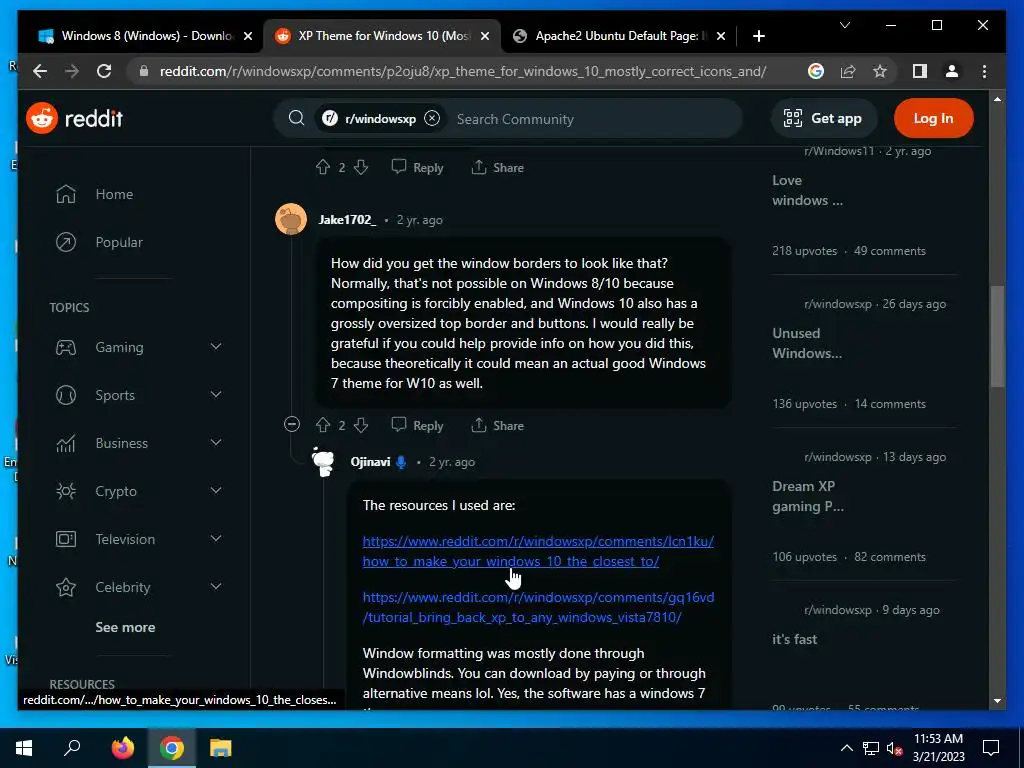
Task: Reload the current page
Action: 104,71
